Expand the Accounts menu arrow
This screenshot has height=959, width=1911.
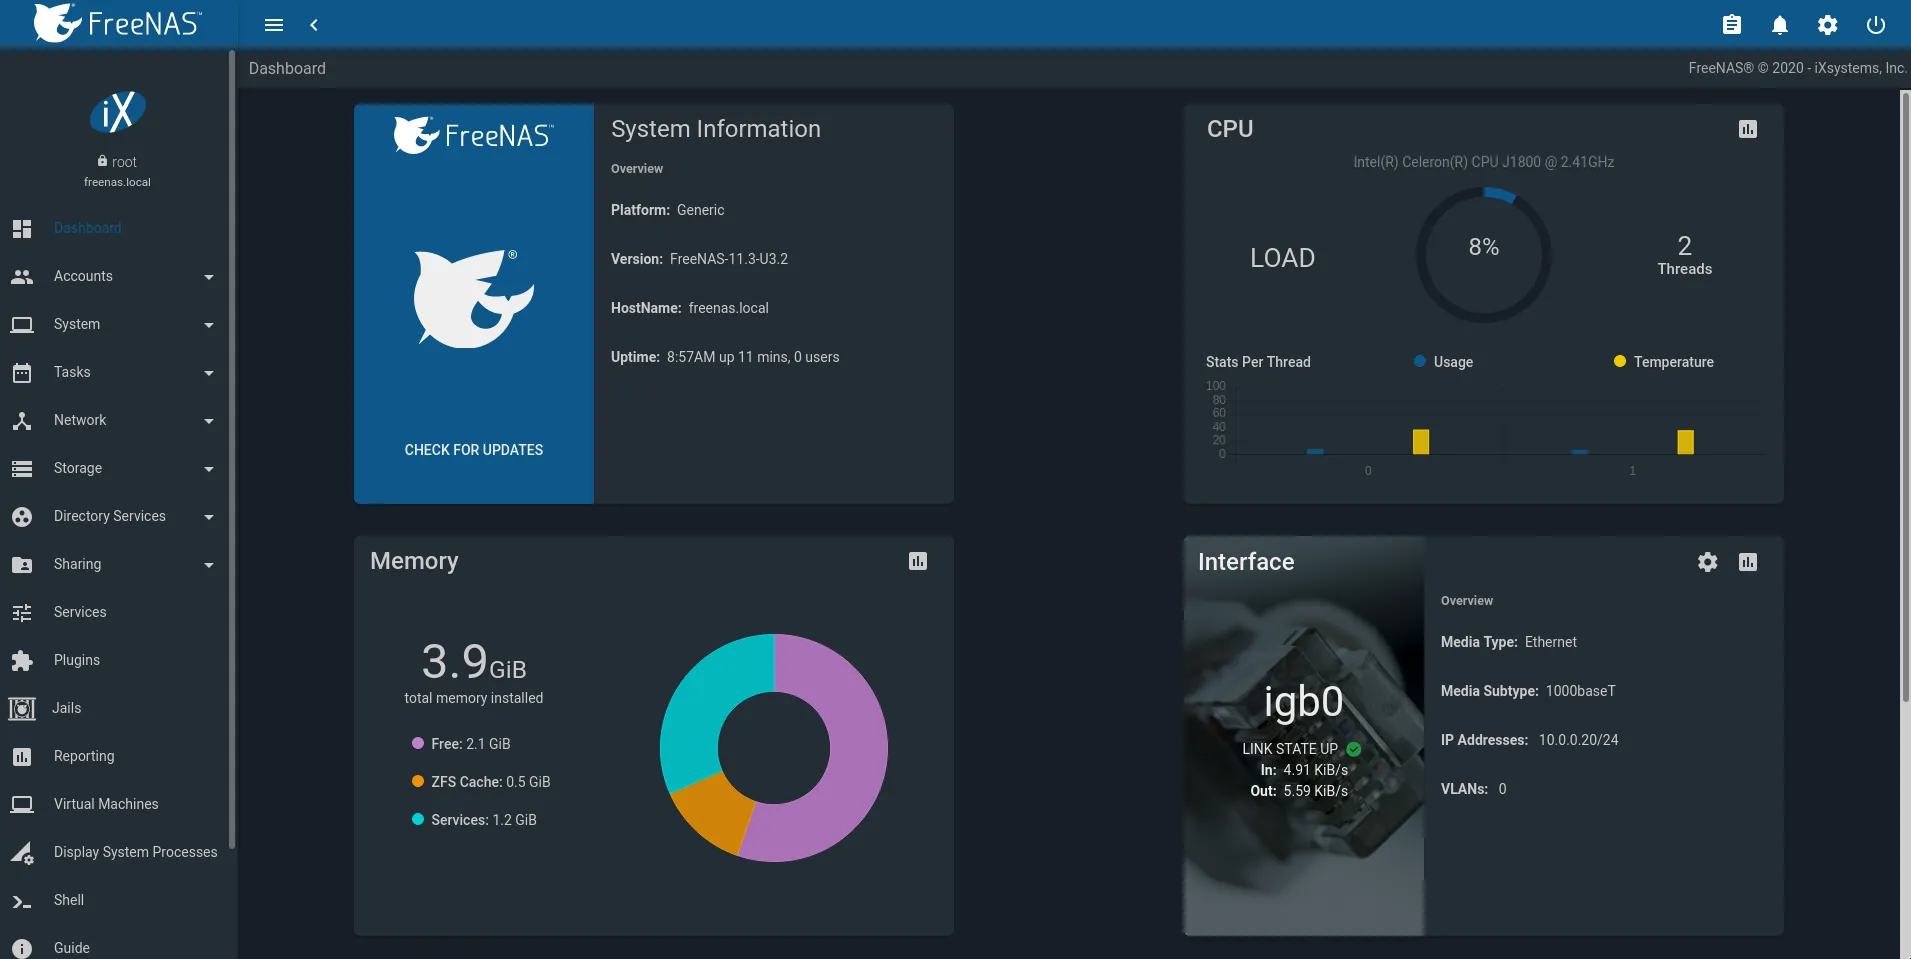pyautogui.click(x=209, y=277)
